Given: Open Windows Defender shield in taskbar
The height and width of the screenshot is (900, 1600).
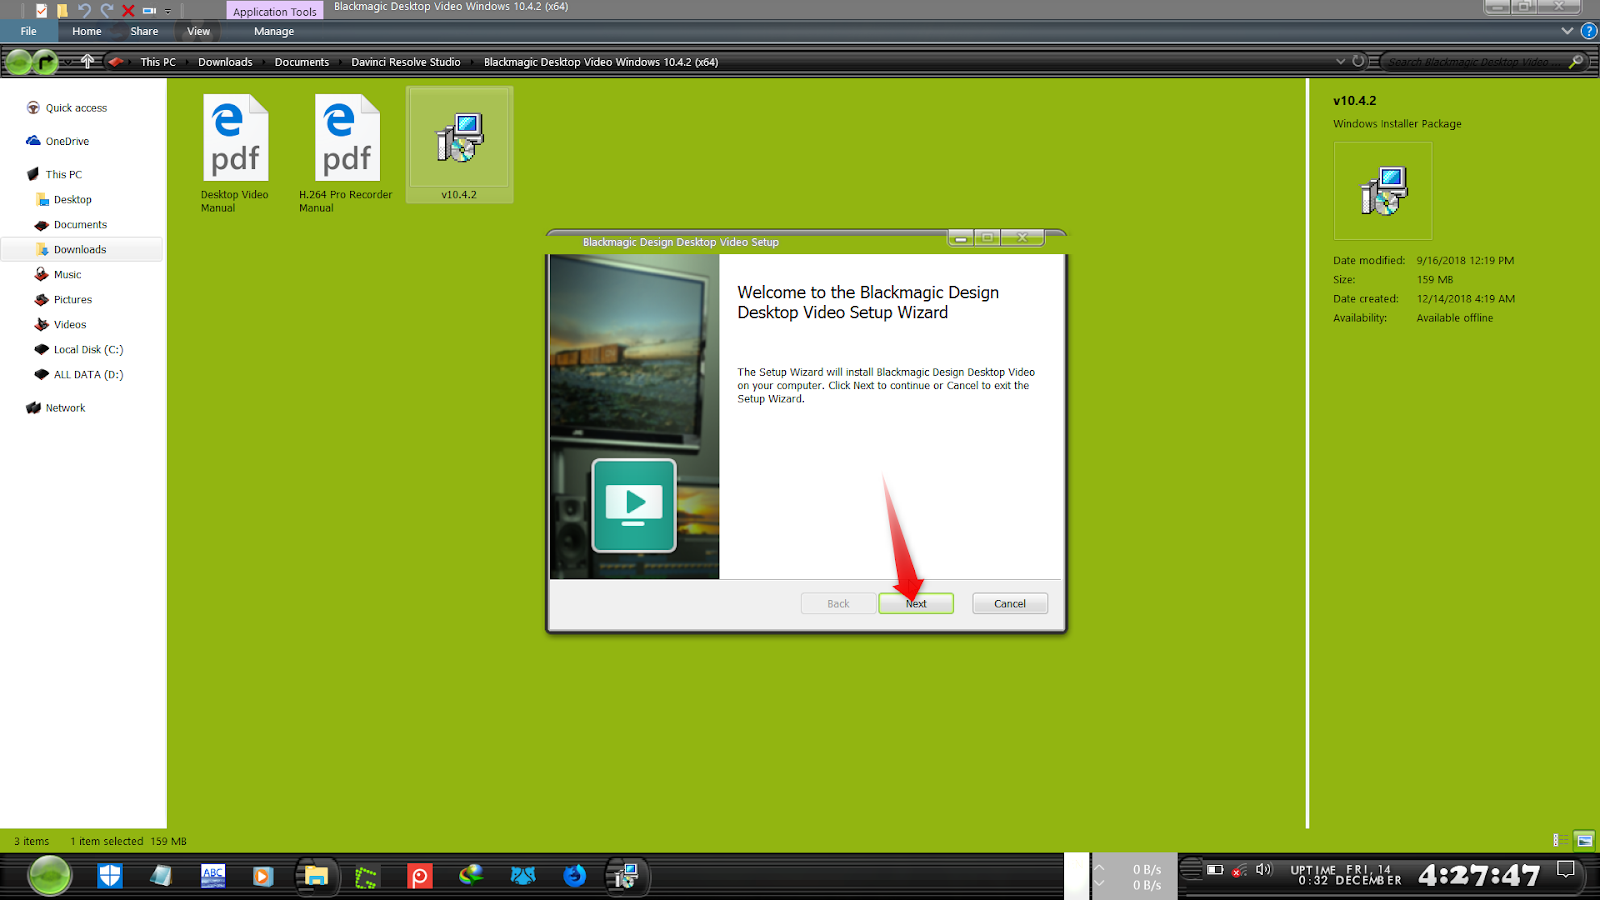Looking at the screenshot, I should (110, 876).
